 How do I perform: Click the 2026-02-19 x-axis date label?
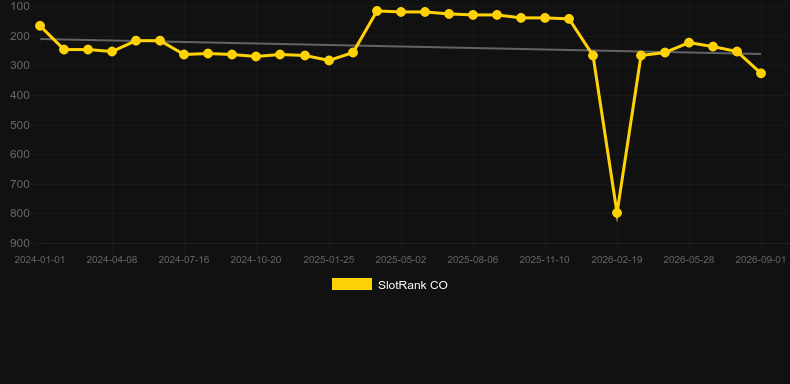click(617, 260)
